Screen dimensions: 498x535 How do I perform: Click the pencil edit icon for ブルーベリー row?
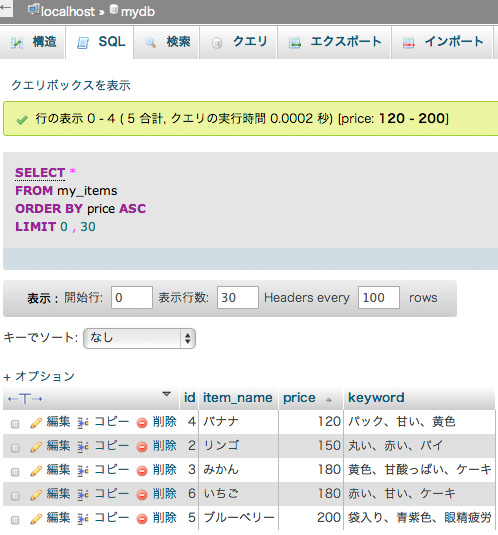point(36,519)
